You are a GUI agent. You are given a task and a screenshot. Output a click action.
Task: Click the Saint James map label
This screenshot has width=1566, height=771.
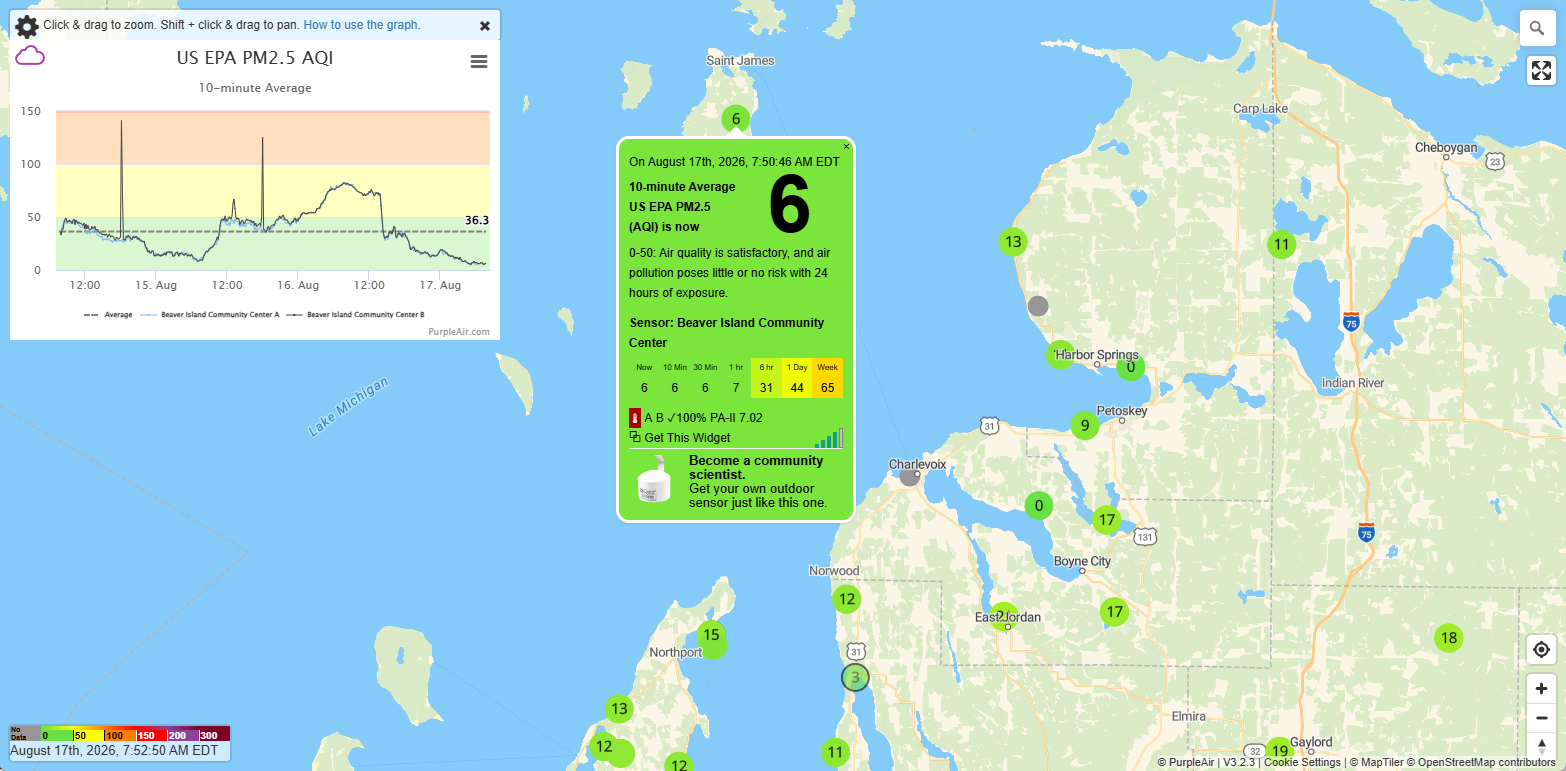pyautogui.click(x=740, y=61)
